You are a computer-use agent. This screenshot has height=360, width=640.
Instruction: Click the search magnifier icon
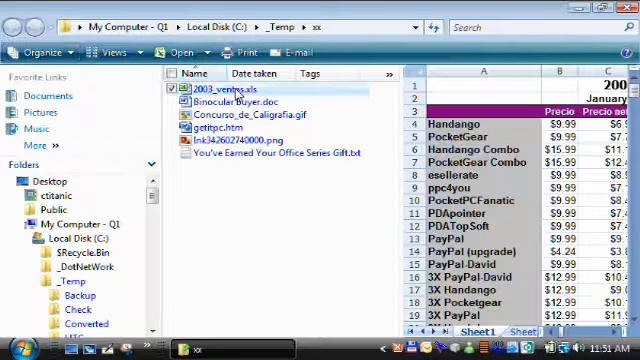tap(629, 27)
